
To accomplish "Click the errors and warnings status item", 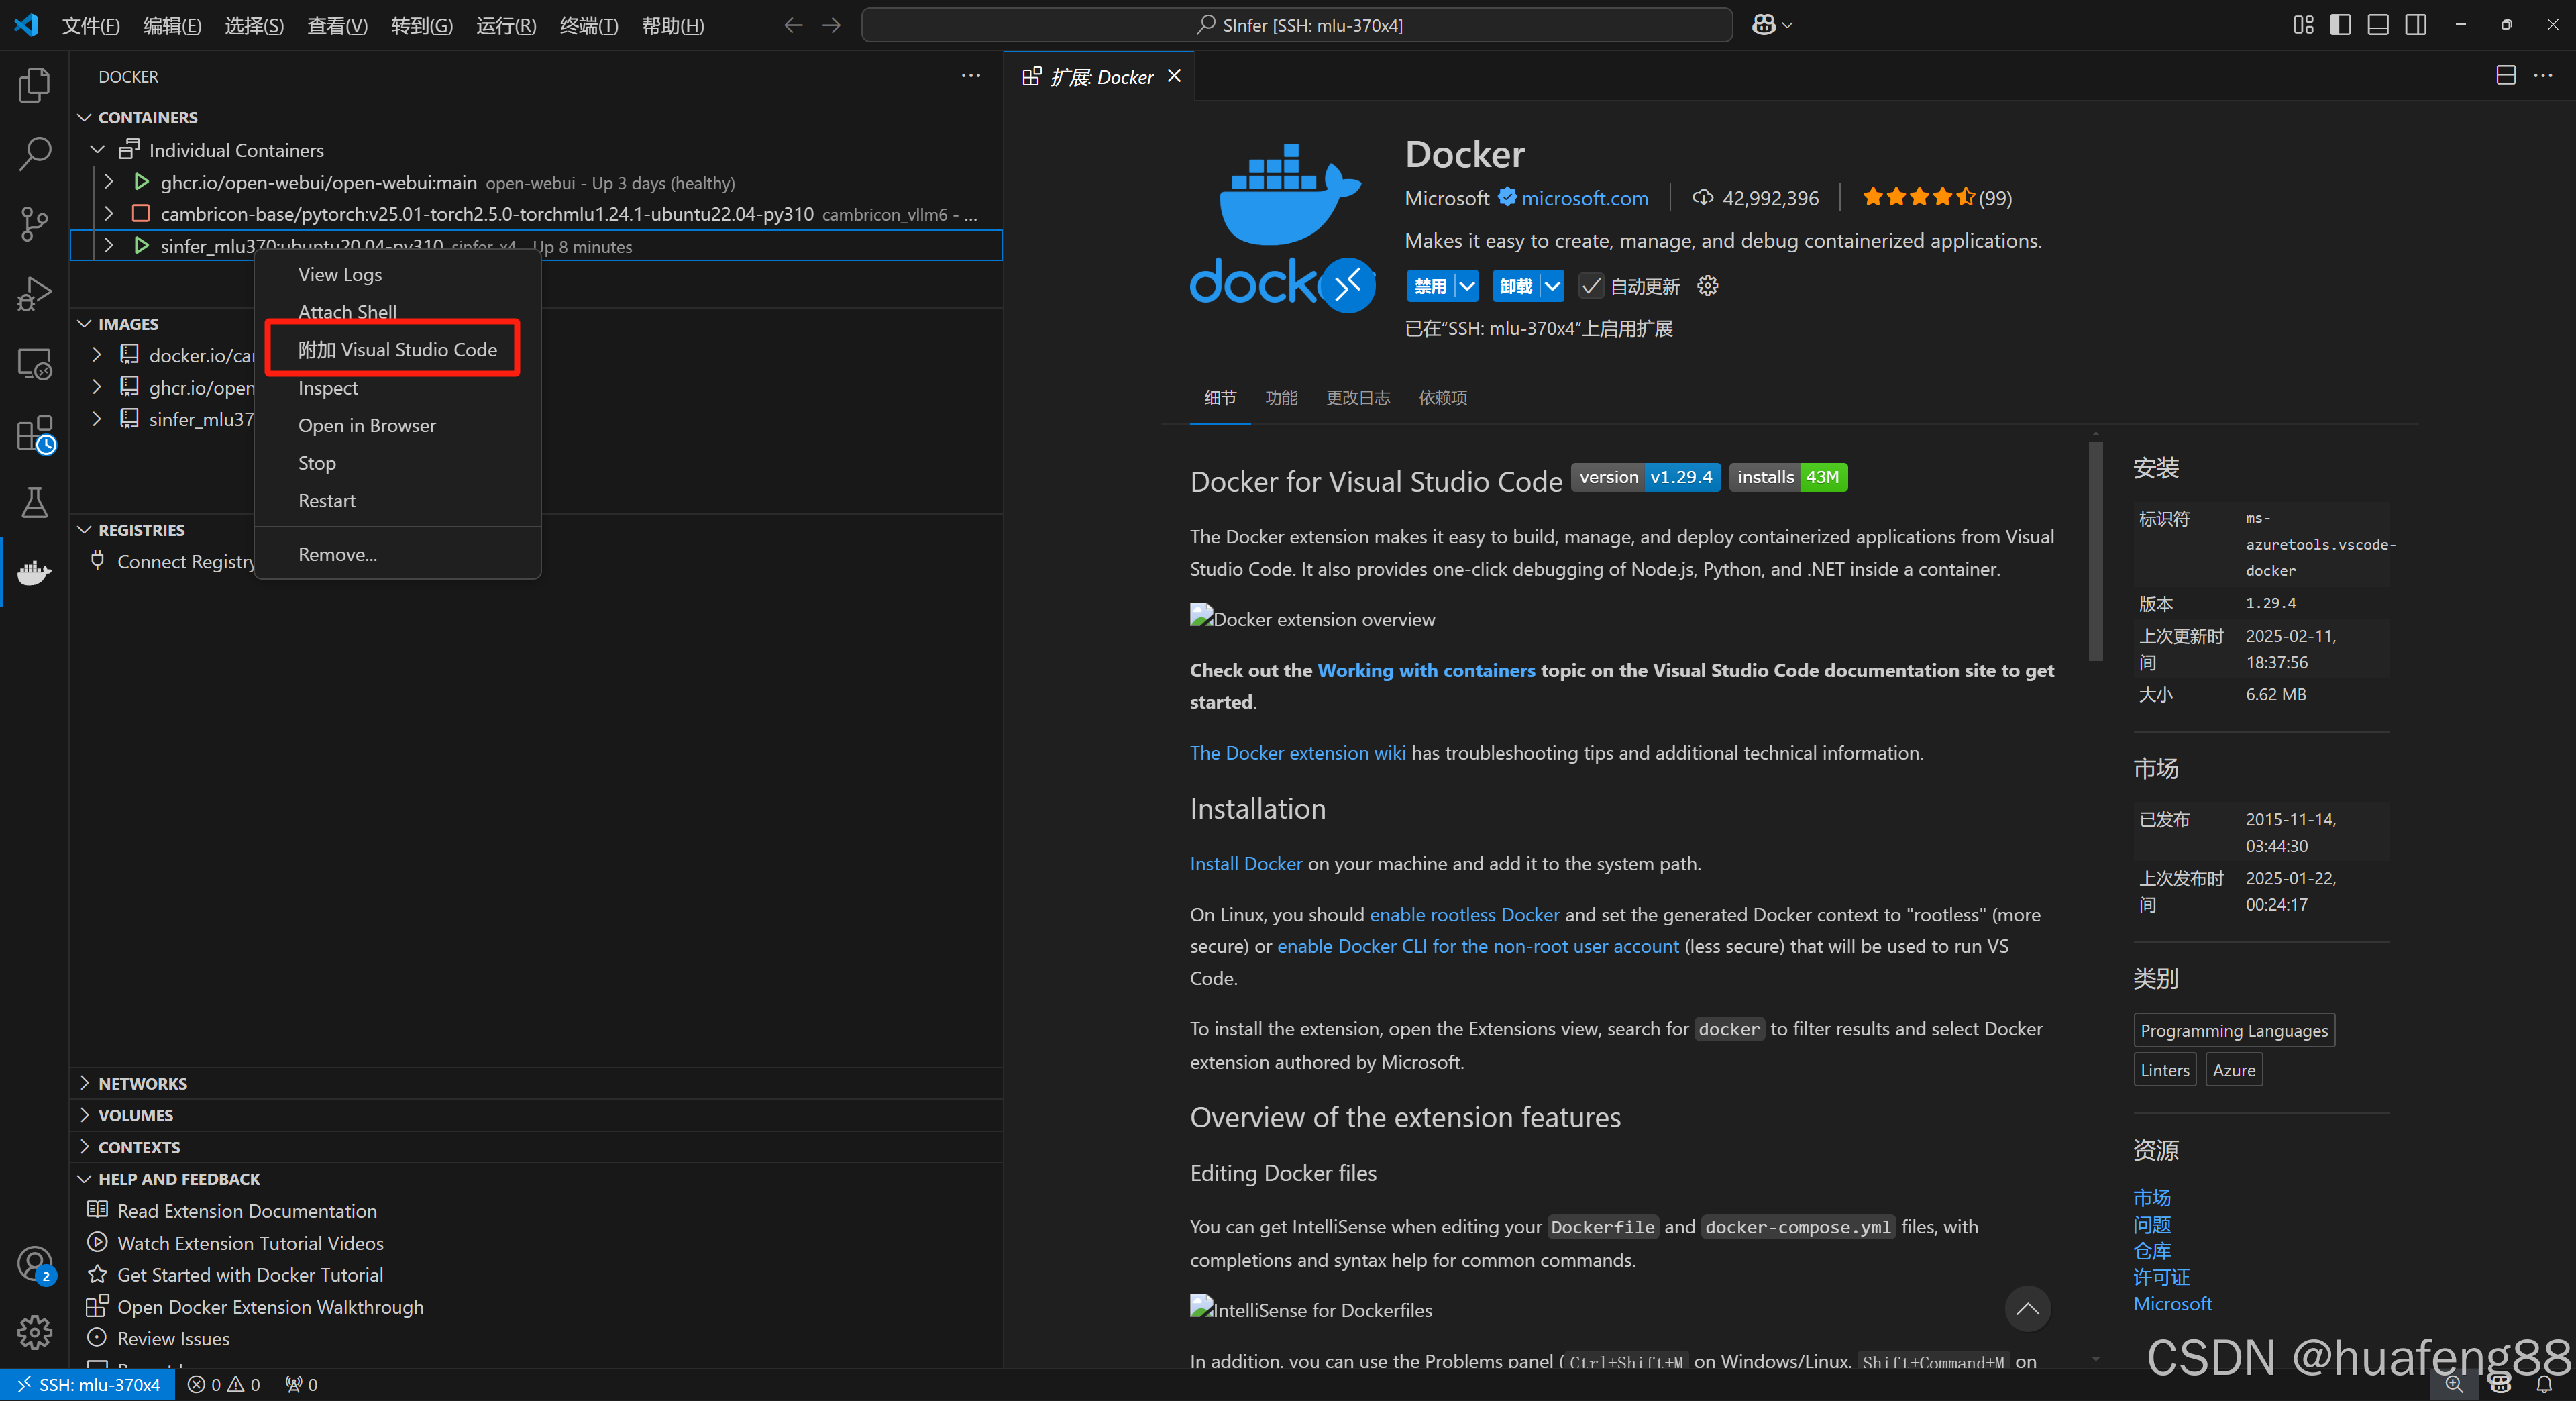I will [x=224, y=1385].
